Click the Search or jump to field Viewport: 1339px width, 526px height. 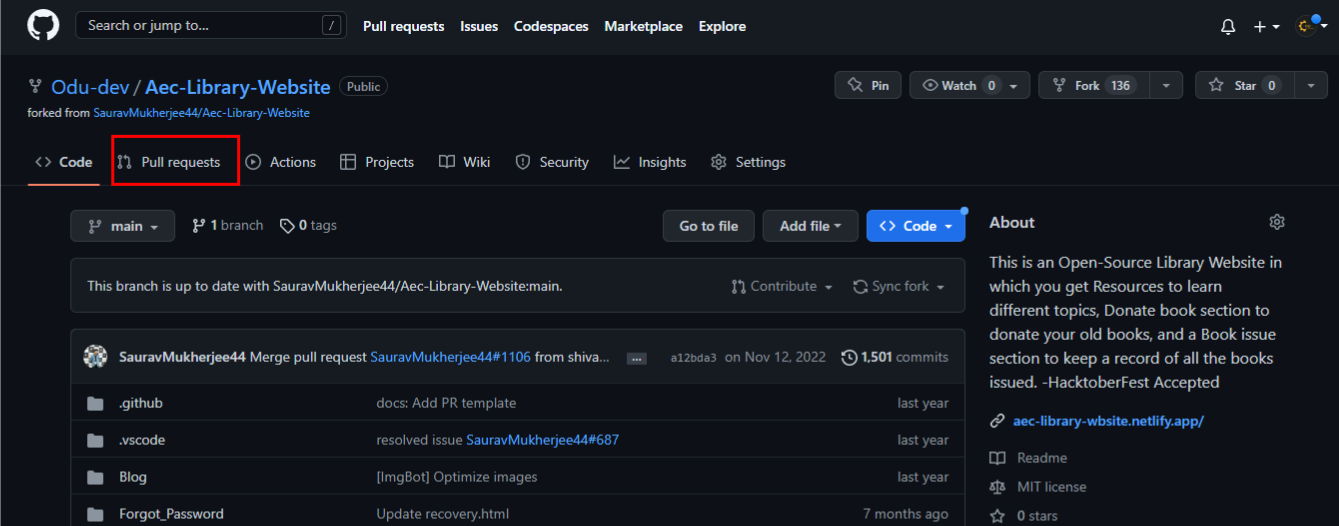(x=209, y=26)
